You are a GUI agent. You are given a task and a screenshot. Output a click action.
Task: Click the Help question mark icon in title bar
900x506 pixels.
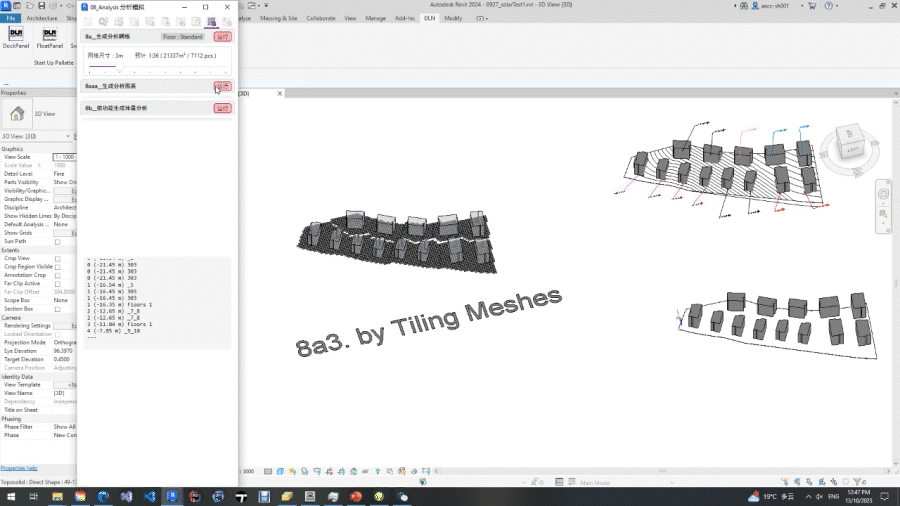828,6
